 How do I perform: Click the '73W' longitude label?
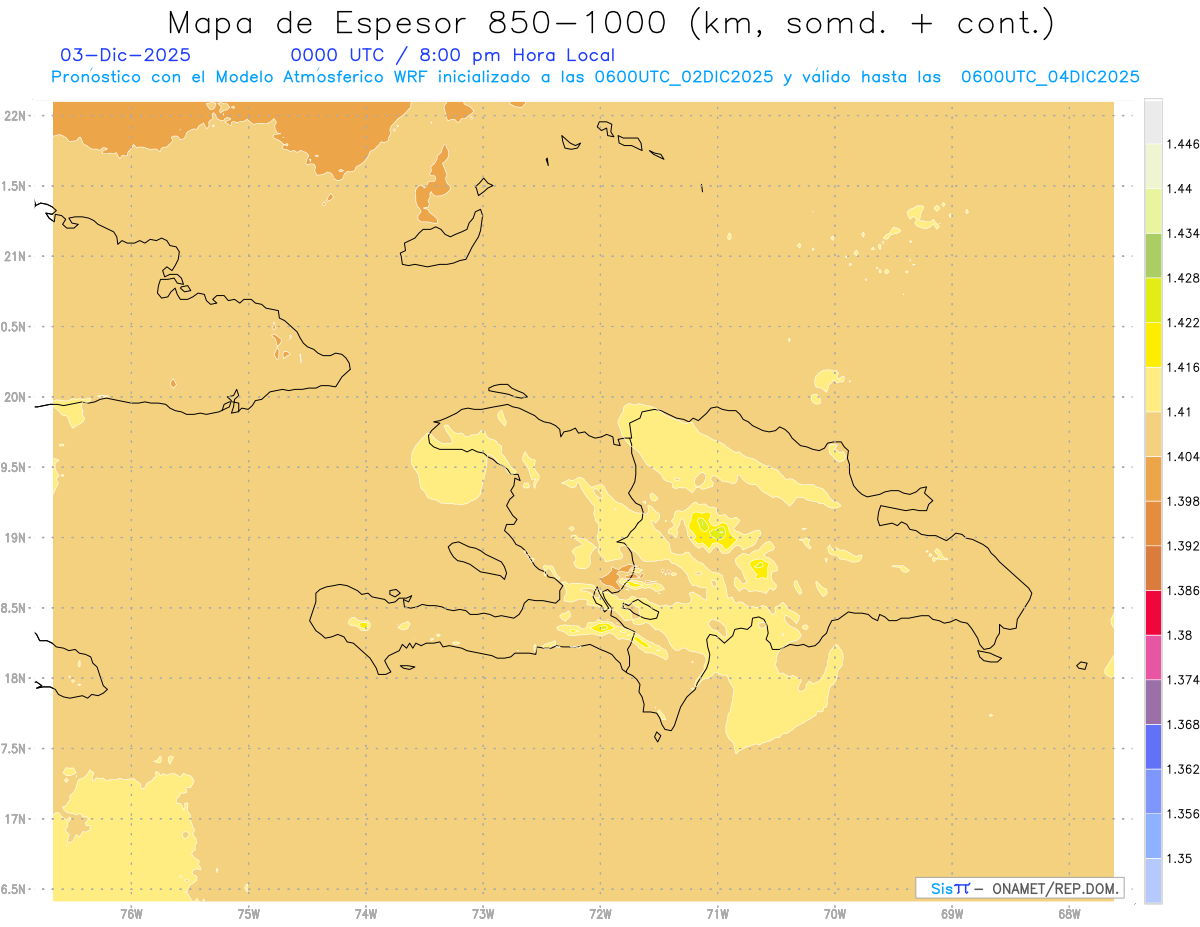tap(483, 914)
